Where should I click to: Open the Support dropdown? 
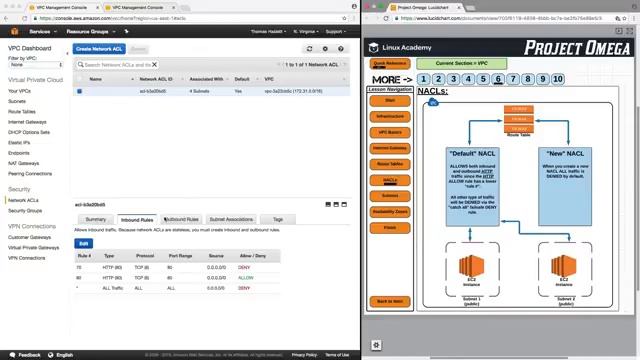(336, 31)
